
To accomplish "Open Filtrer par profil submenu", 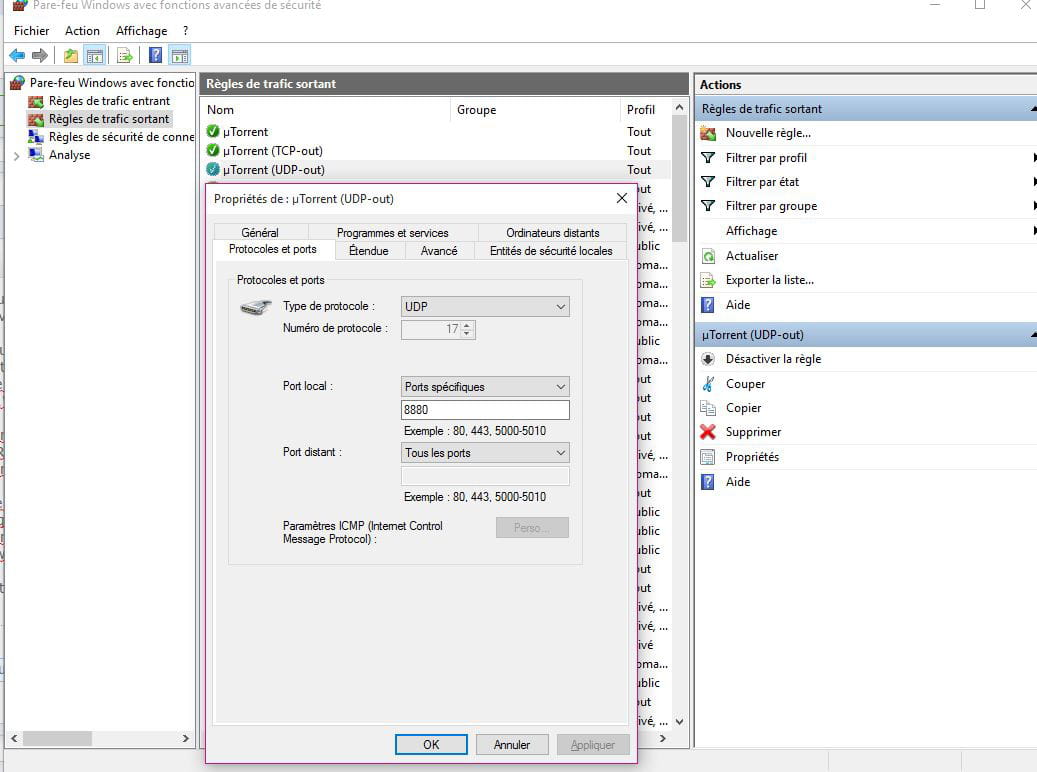I will coord(766,157).
